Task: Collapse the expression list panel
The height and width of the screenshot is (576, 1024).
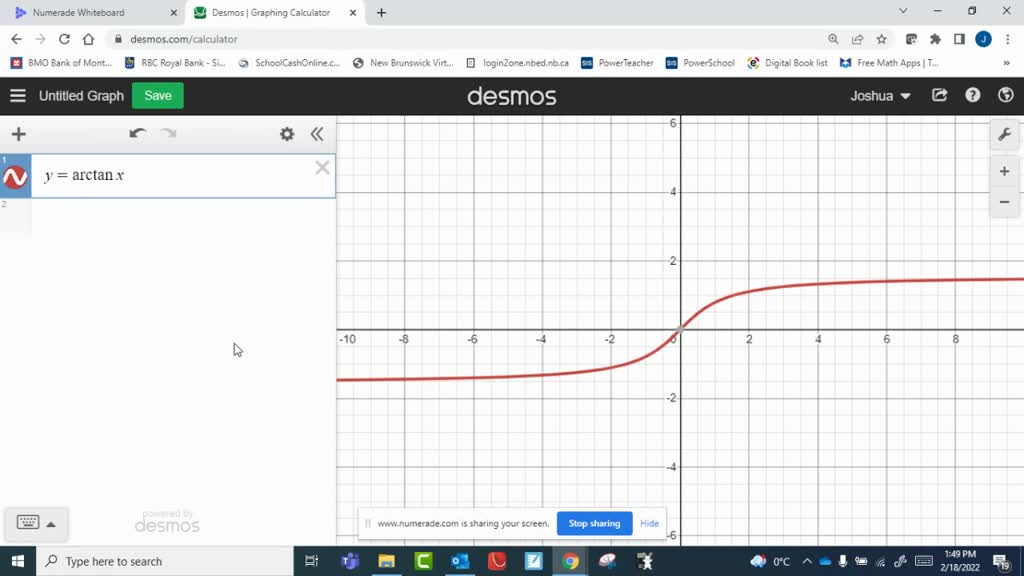Action: tap(317, 134)
